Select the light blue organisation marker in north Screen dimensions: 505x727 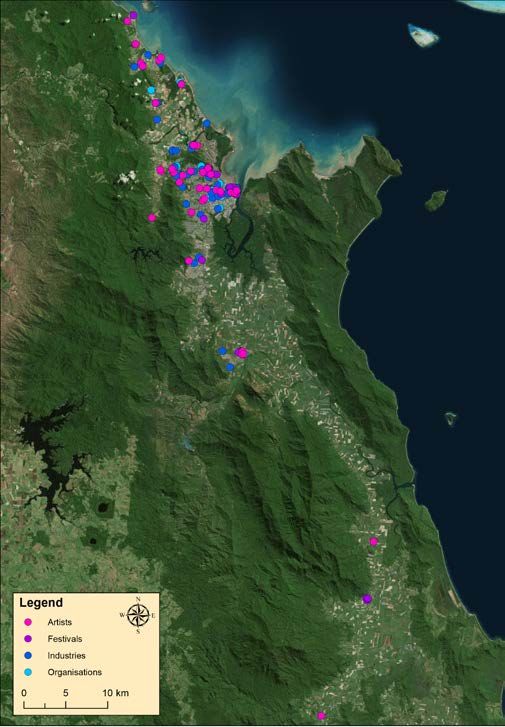point(151,90)
